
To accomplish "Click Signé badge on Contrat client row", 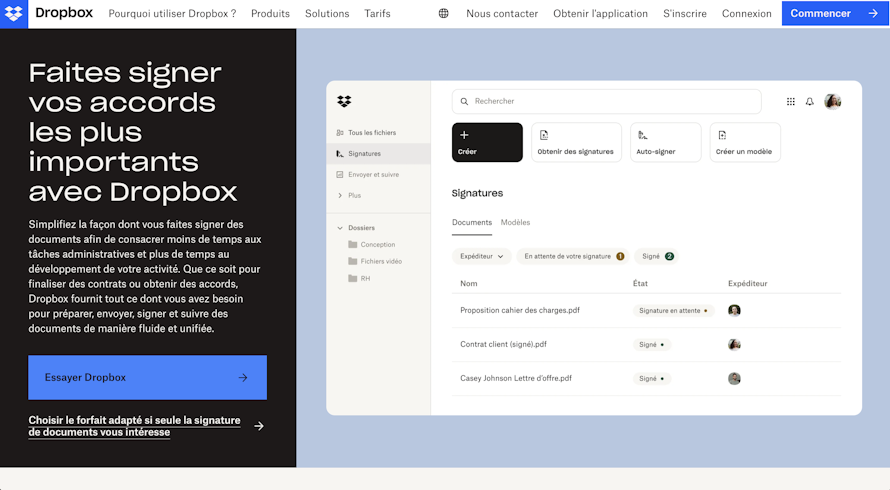I will pos(652,345).
